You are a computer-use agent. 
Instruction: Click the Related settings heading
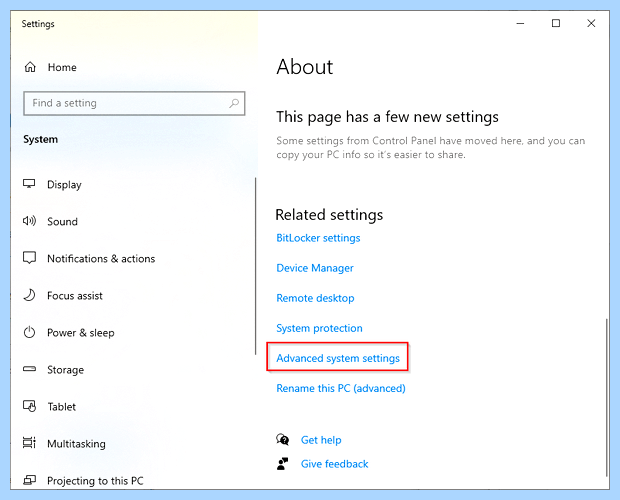point(329,215)
